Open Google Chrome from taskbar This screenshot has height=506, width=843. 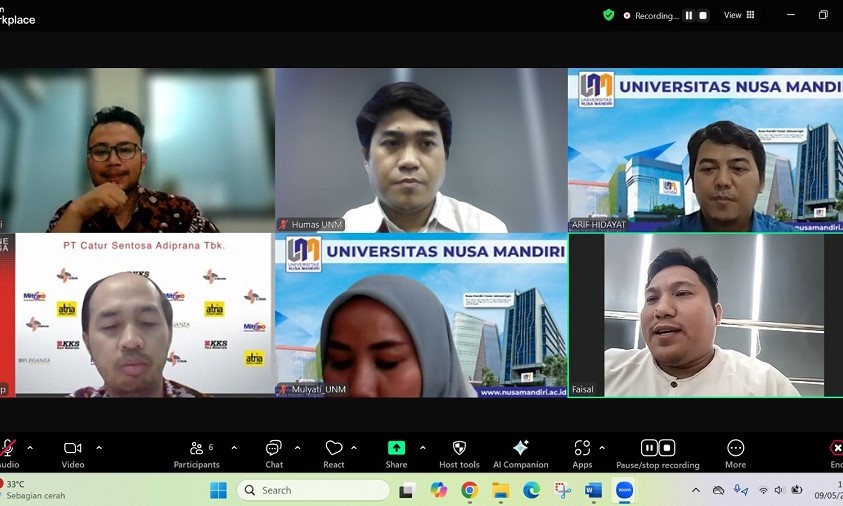469,490
